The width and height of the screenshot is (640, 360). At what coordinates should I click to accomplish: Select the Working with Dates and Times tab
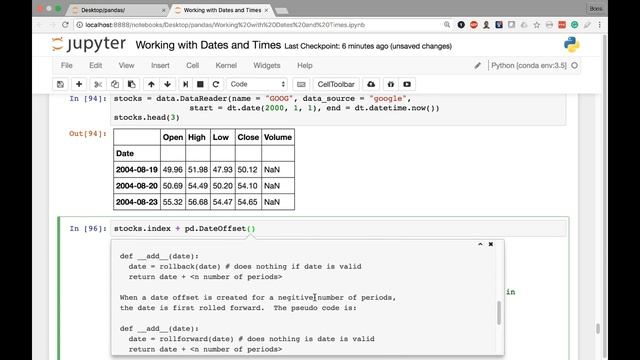[x=222, y=10]
